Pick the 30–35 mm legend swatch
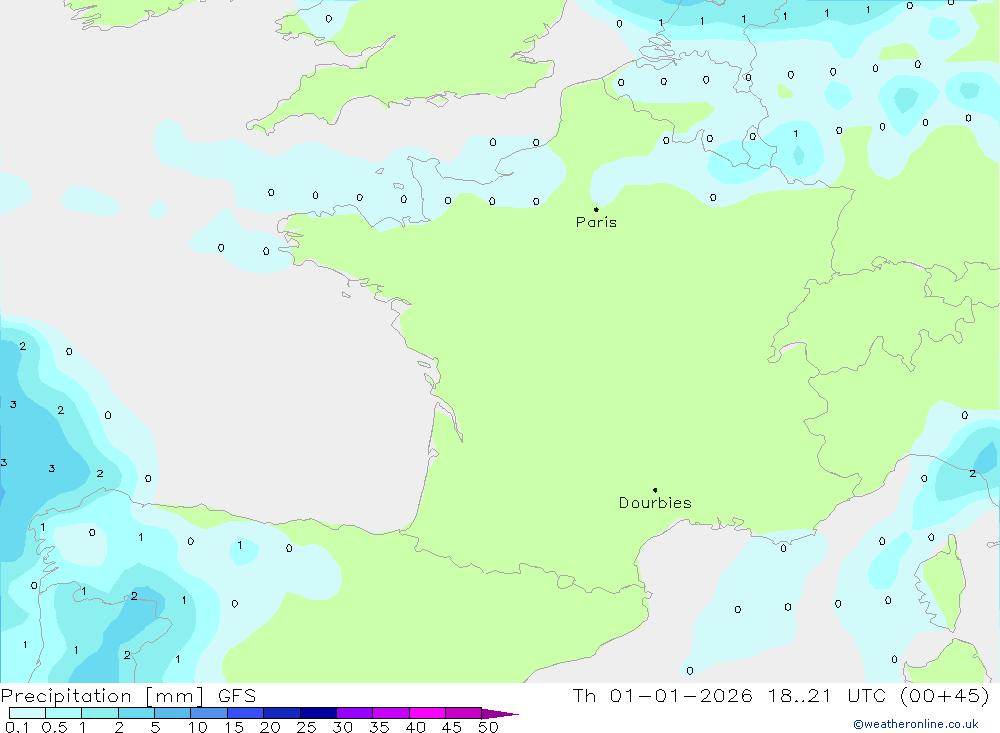The width and height of the screenshot is (1000, 733). (354, 713)
